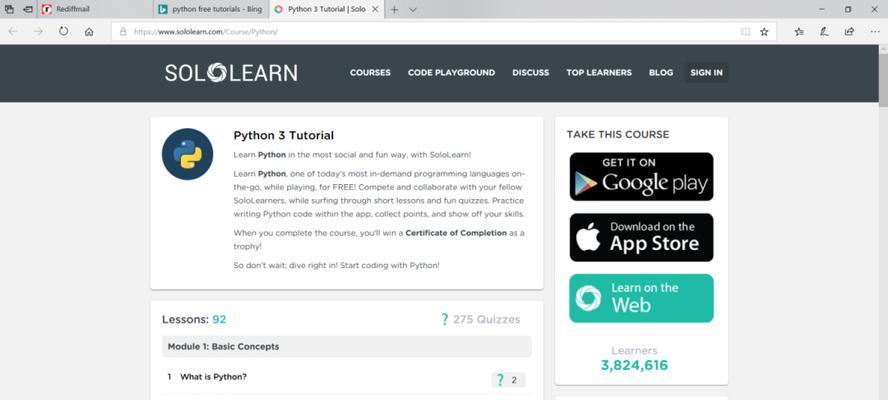
Task: Add this page to favorites with the star
Action: [764, 32]
